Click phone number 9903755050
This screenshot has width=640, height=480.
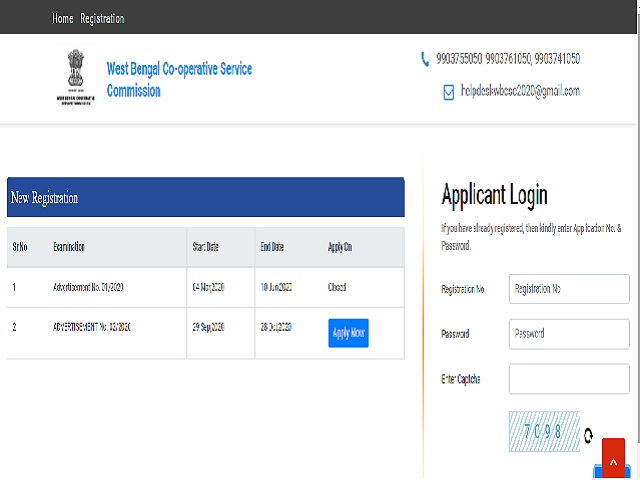459,59
